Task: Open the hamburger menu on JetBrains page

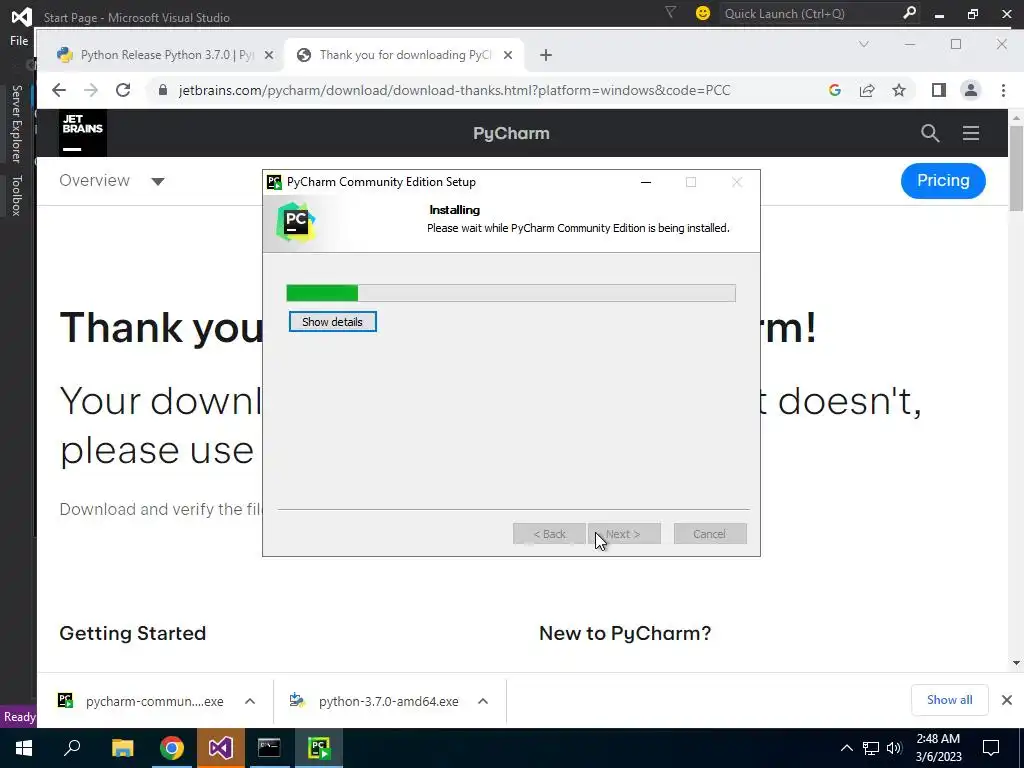Action: point(971,133)
